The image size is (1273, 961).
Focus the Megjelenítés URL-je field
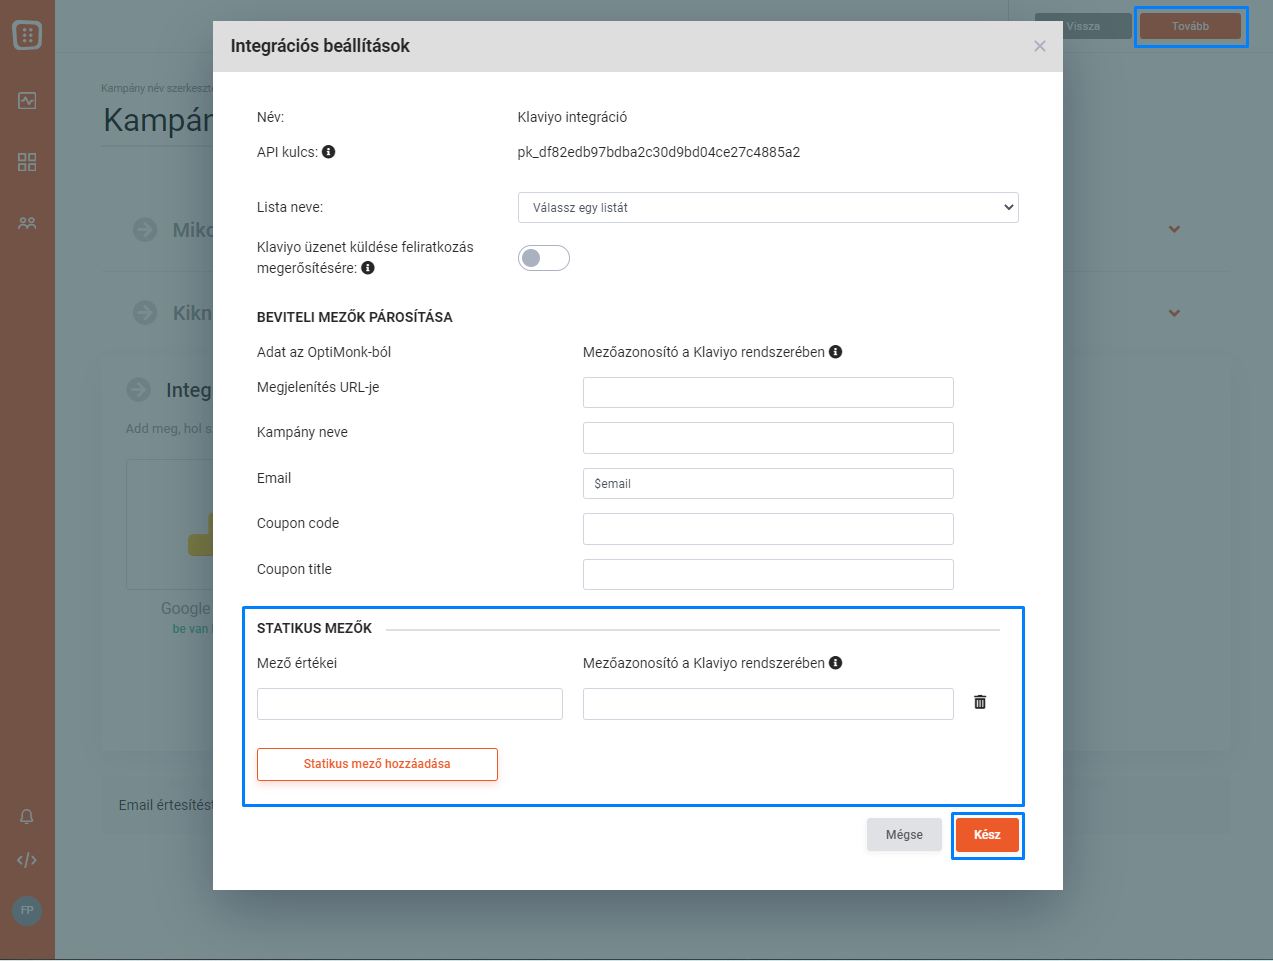(x=768, y=392)
